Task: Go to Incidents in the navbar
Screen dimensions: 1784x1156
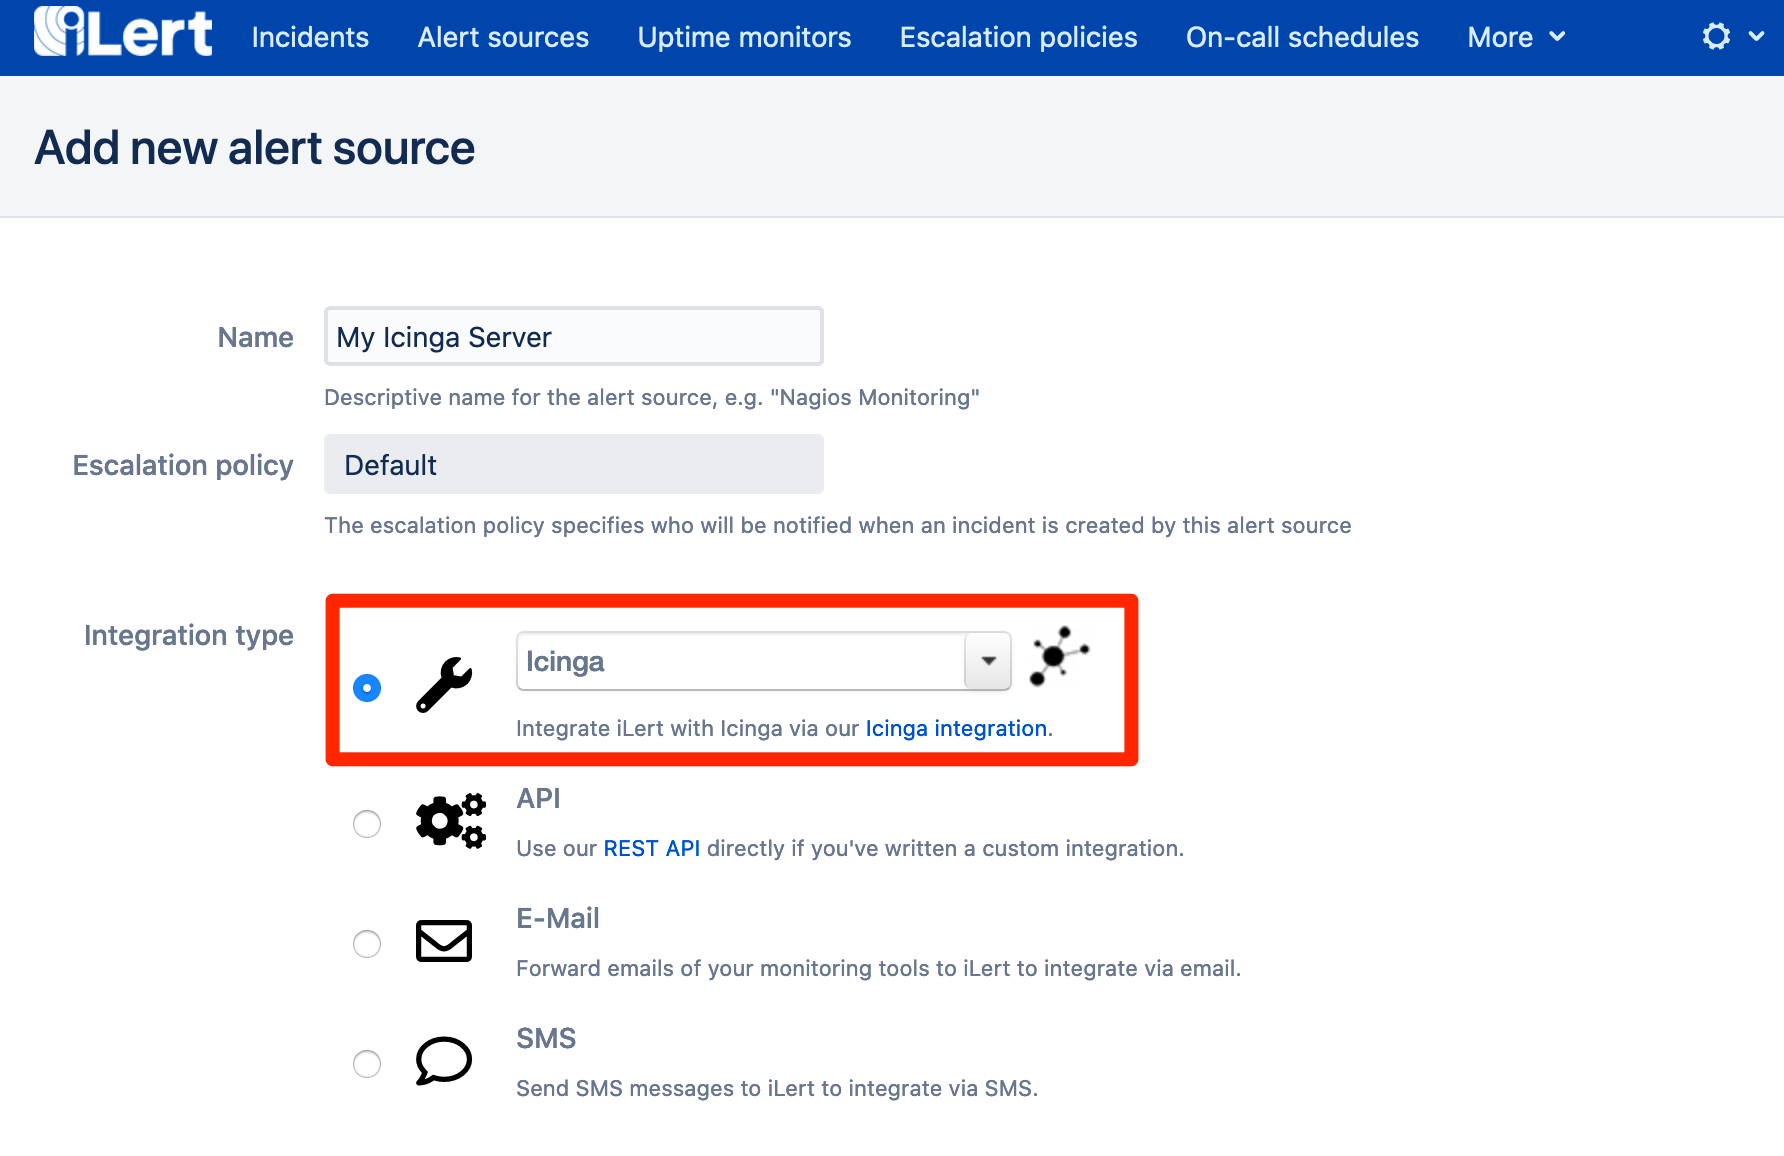Action: 310,37
